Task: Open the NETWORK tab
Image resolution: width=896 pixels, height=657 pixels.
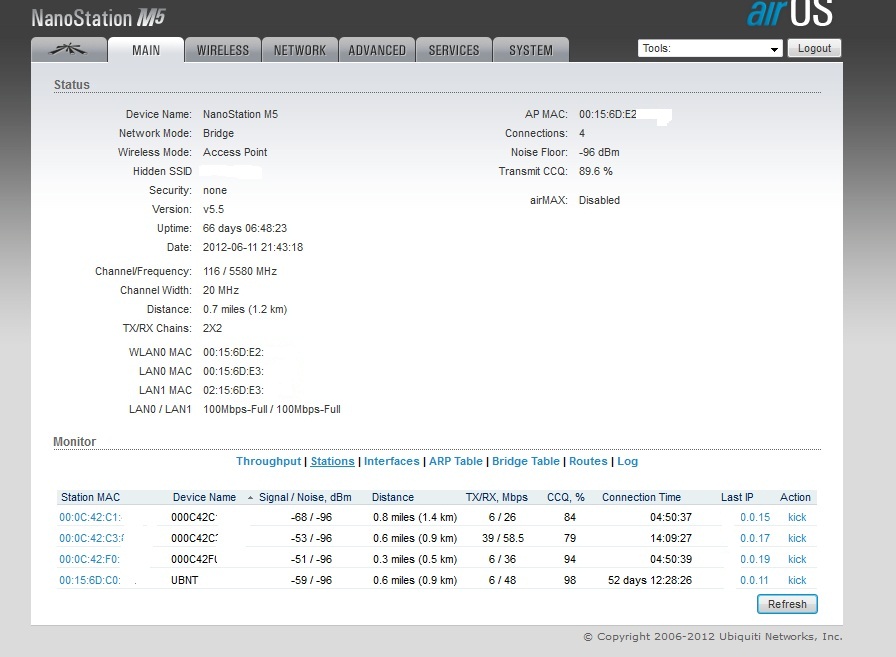Action: click(x=300, y=50)
